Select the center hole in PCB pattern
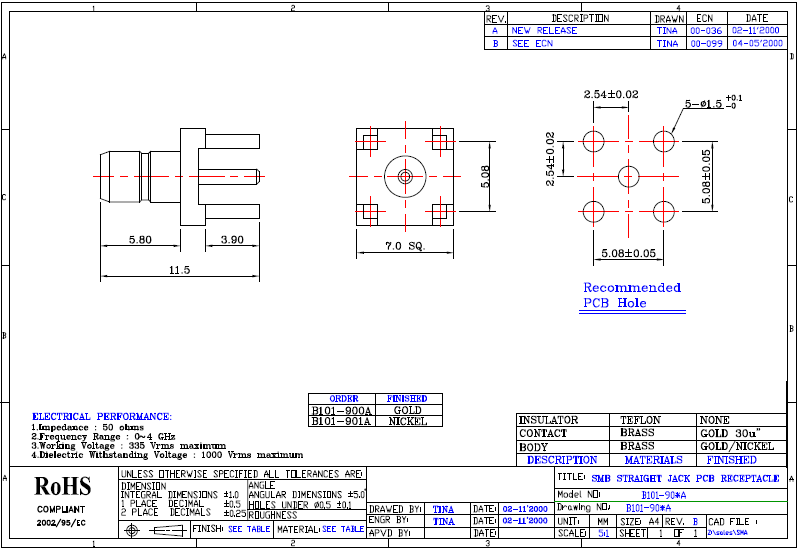The image size is (797, 548). [628, 176]
